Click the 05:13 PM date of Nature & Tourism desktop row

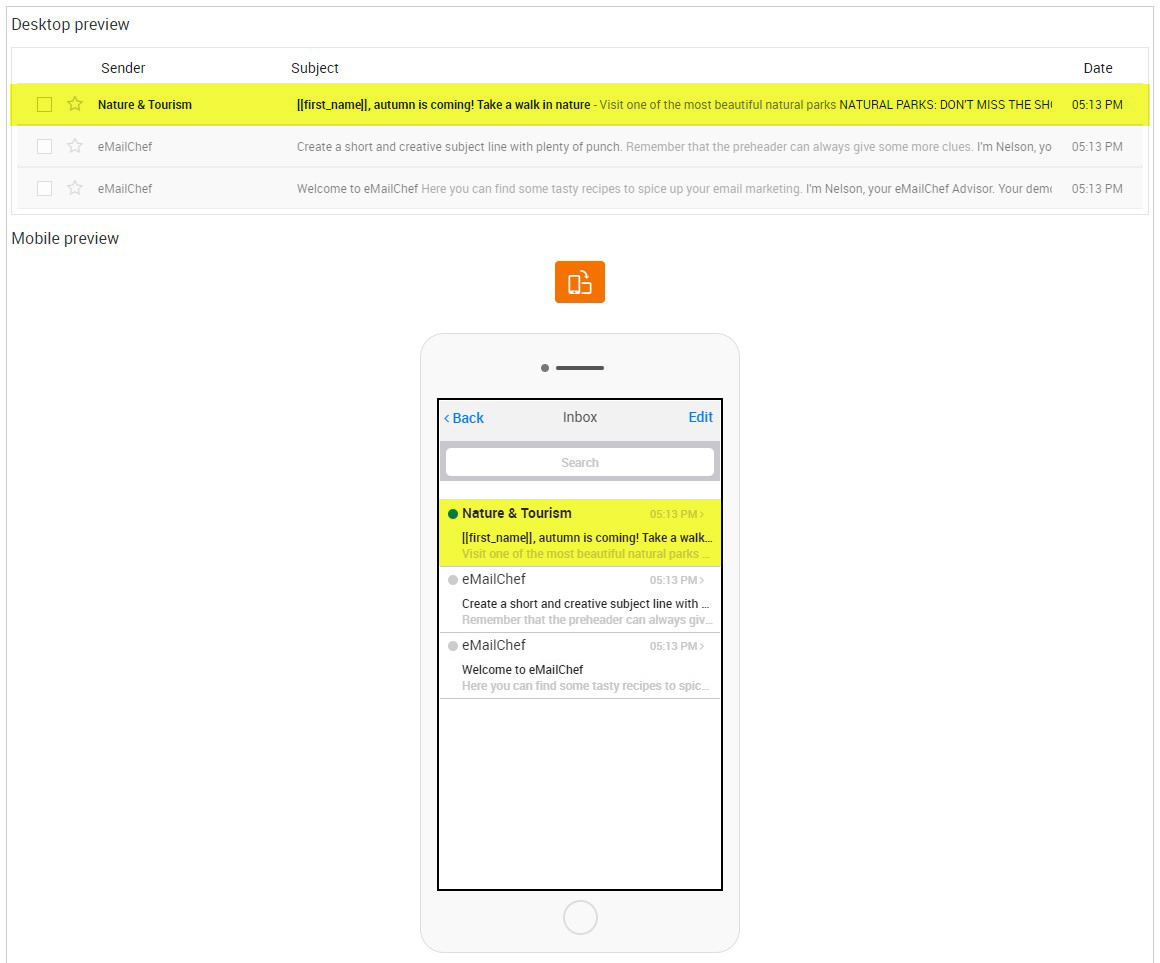pos(1097,105)
